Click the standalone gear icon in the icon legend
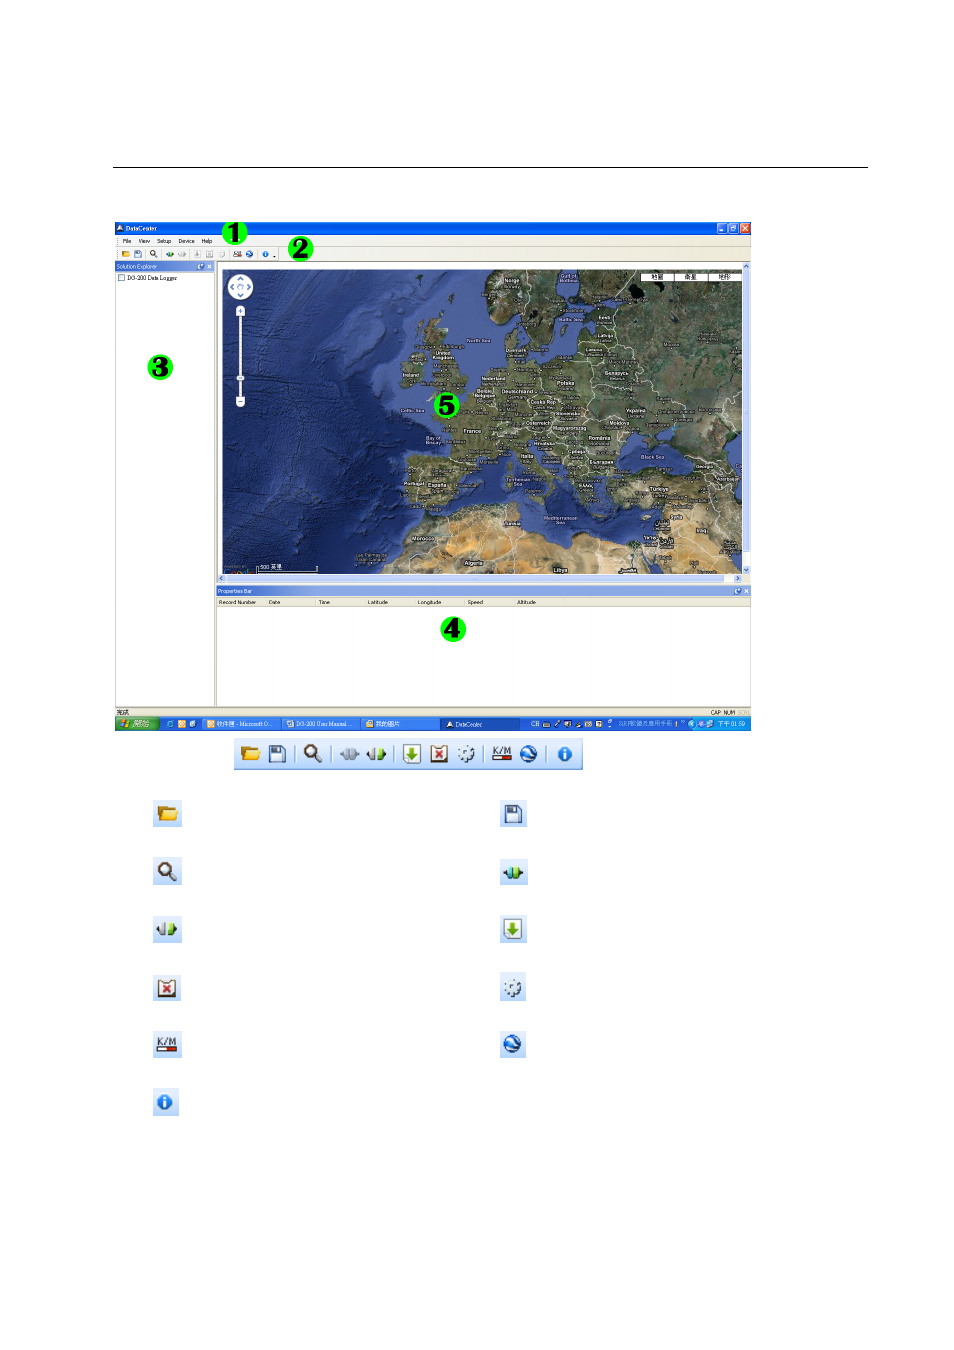 513,988
